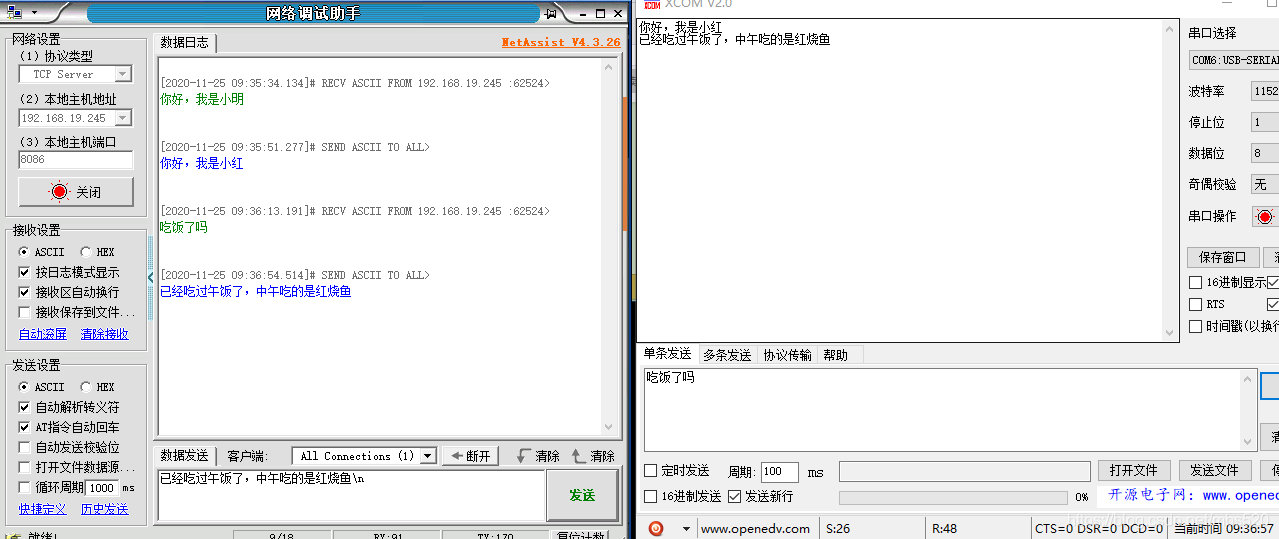Click the 周期 field showing 100 in XCOM
Viewport: 1279px width, 539px height.
point(779,471)
